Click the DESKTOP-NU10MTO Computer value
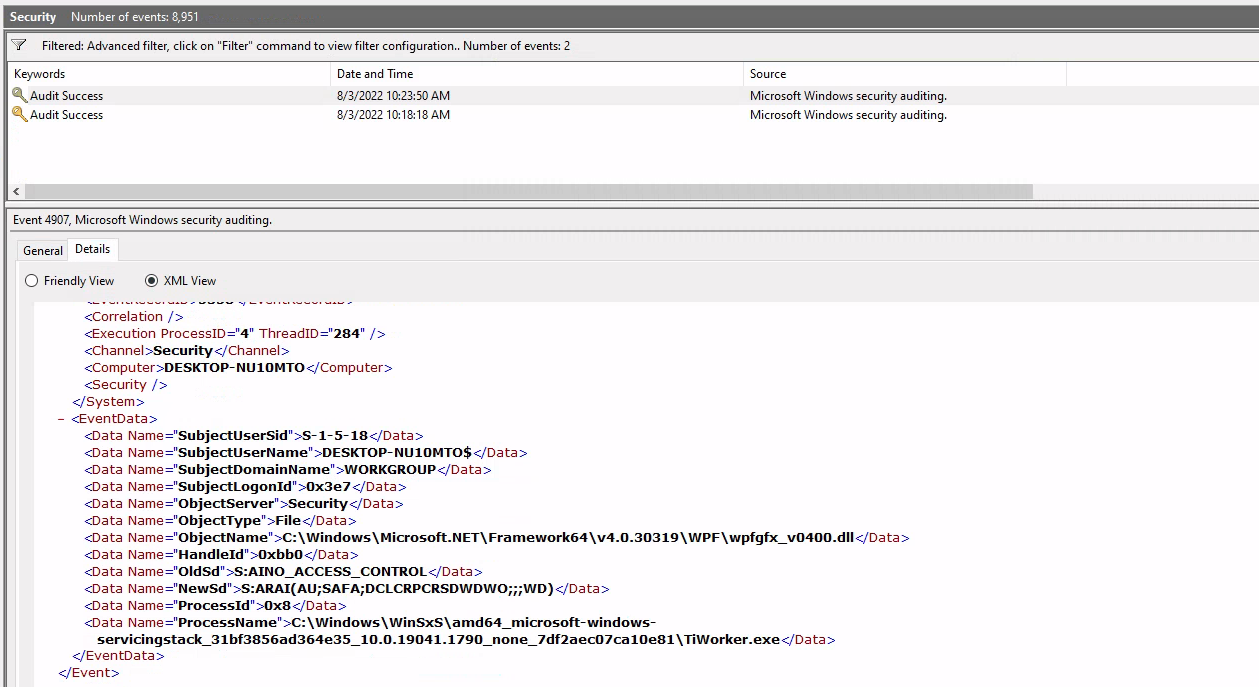This screenshot has width=1259, height=687. coord(234,367)
